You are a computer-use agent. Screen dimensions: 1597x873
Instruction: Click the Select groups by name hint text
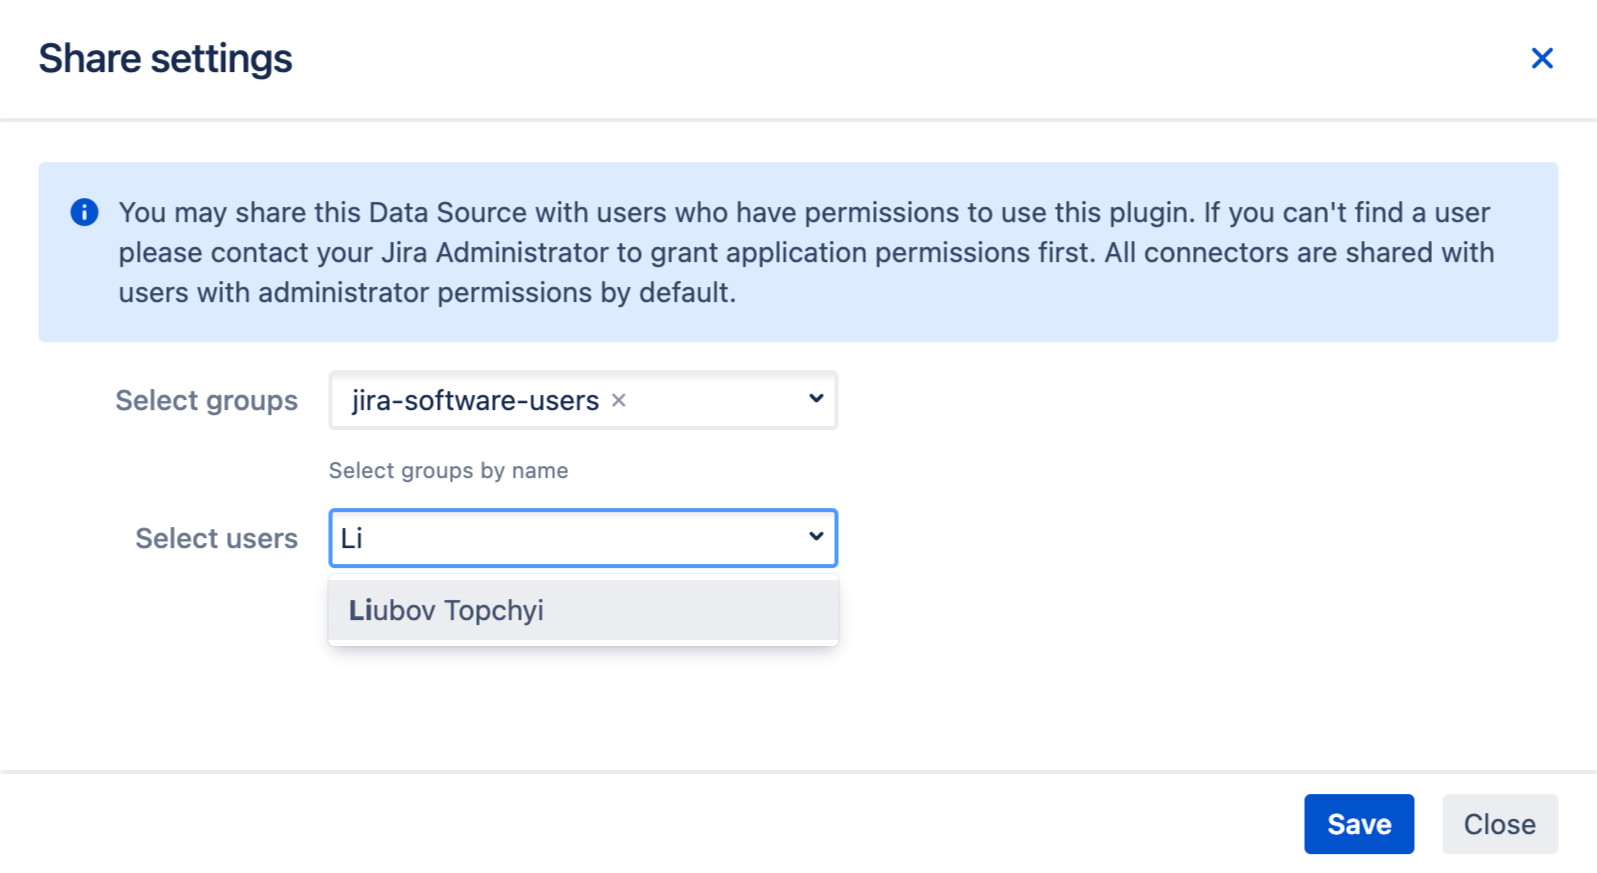coord(448,470)
